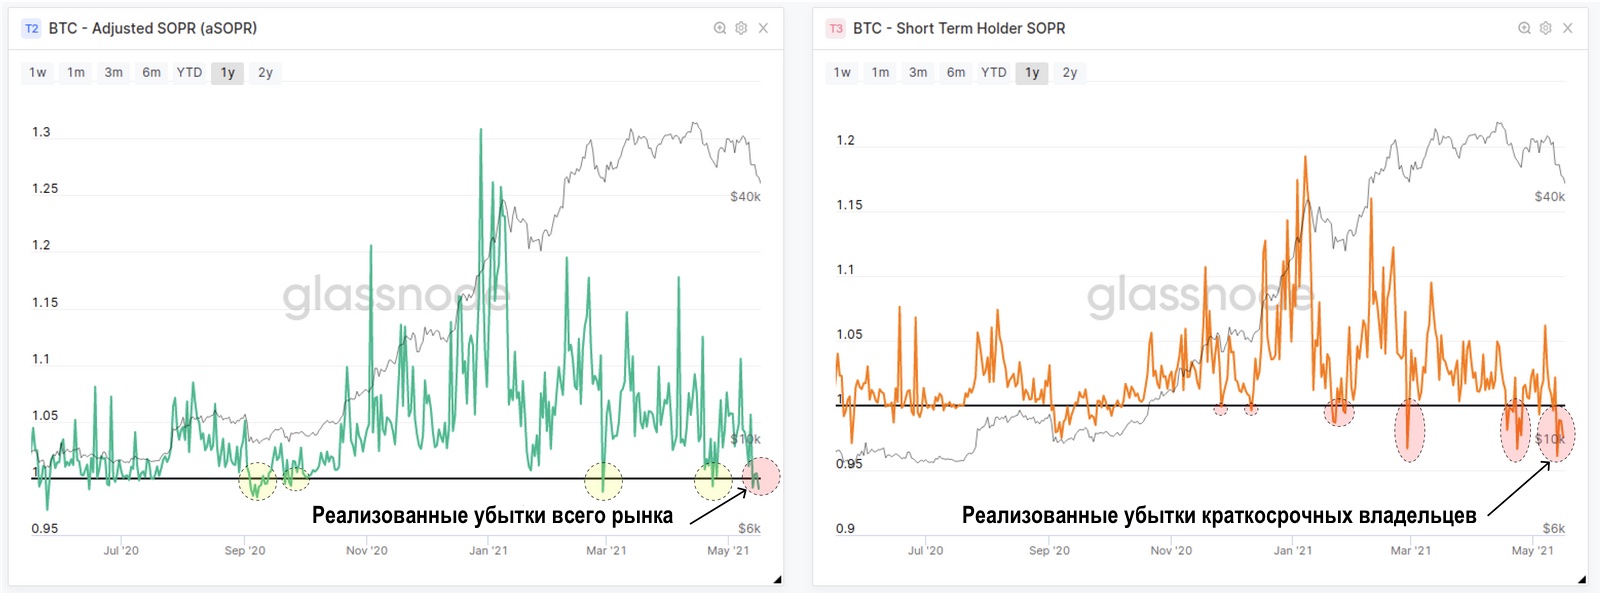Image resolution: width=1600 pixels, height=593 pixels.
Task: Show 2y range on aSOPR chart
Action: pyautogui.click(x=265, y=72)
